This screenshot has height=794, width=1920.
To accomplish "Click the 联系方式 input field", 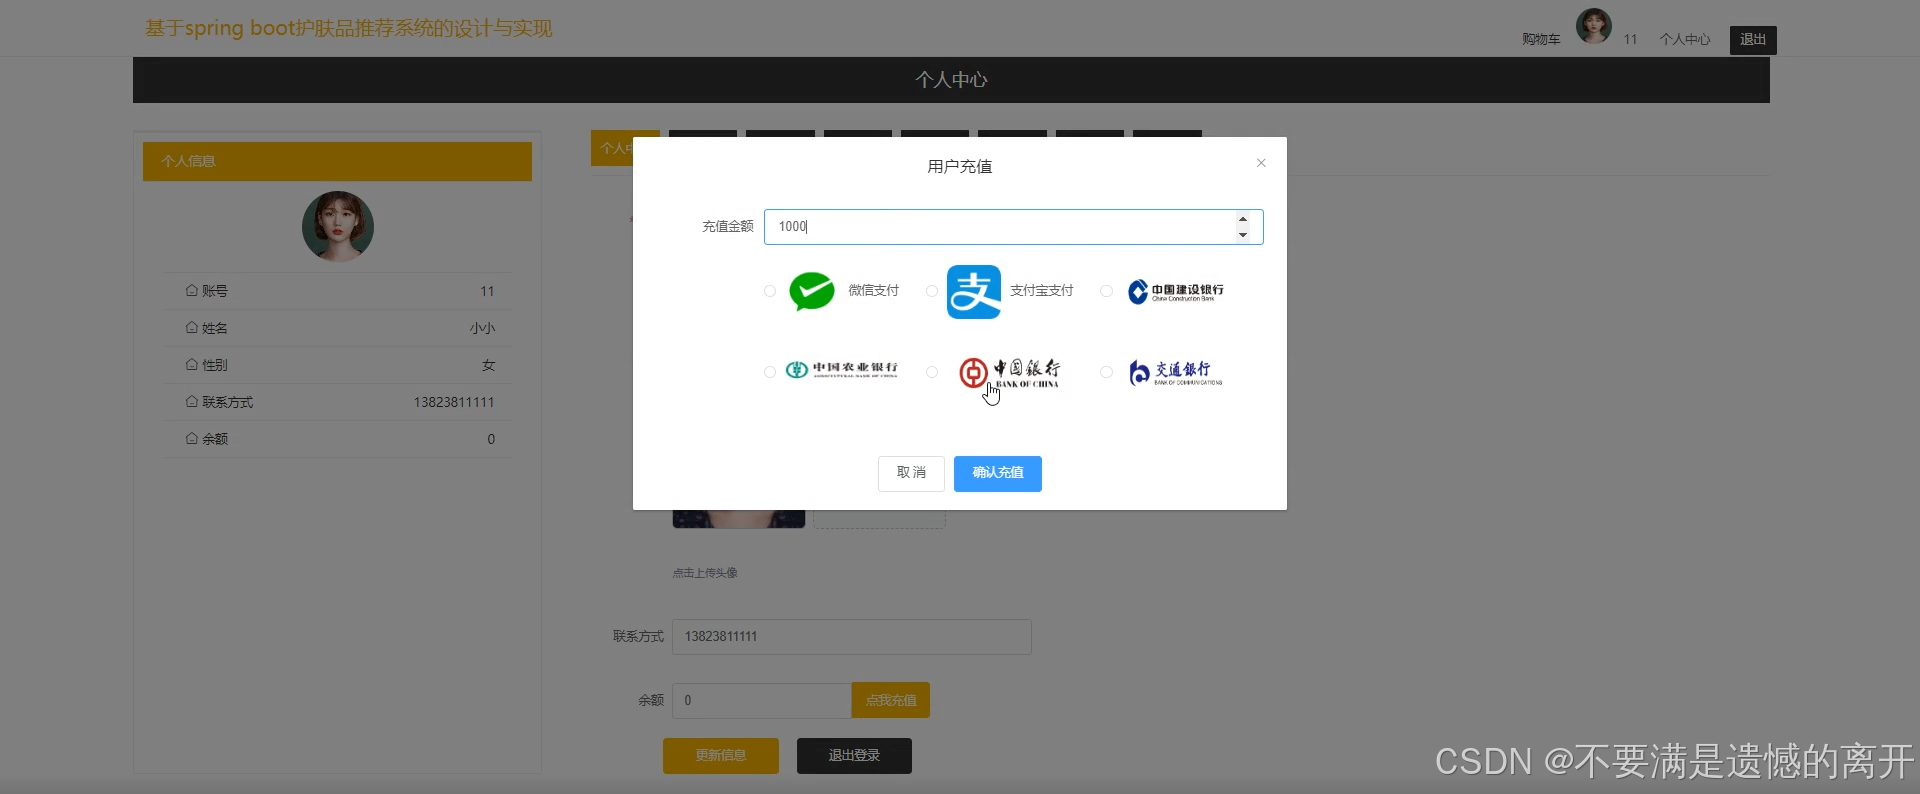I will pos(852,637).
